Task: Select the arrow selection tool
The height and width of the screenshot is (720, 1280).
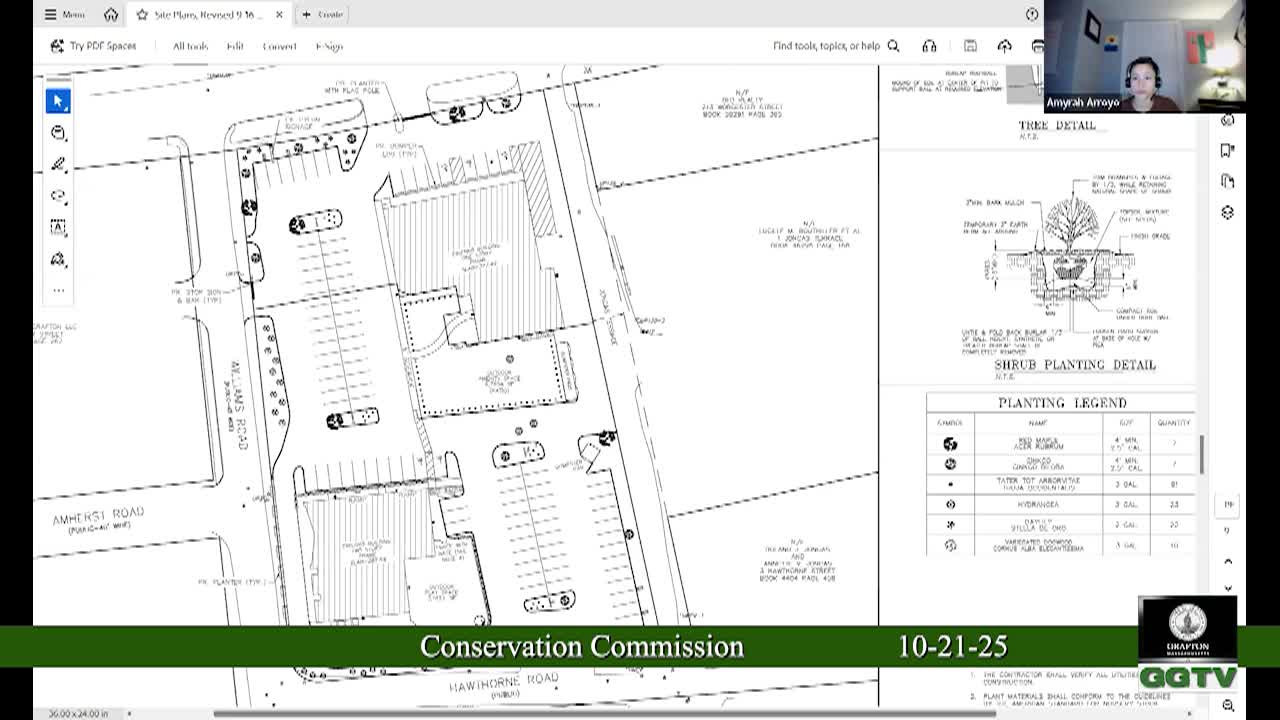Action: coord(58,101)
